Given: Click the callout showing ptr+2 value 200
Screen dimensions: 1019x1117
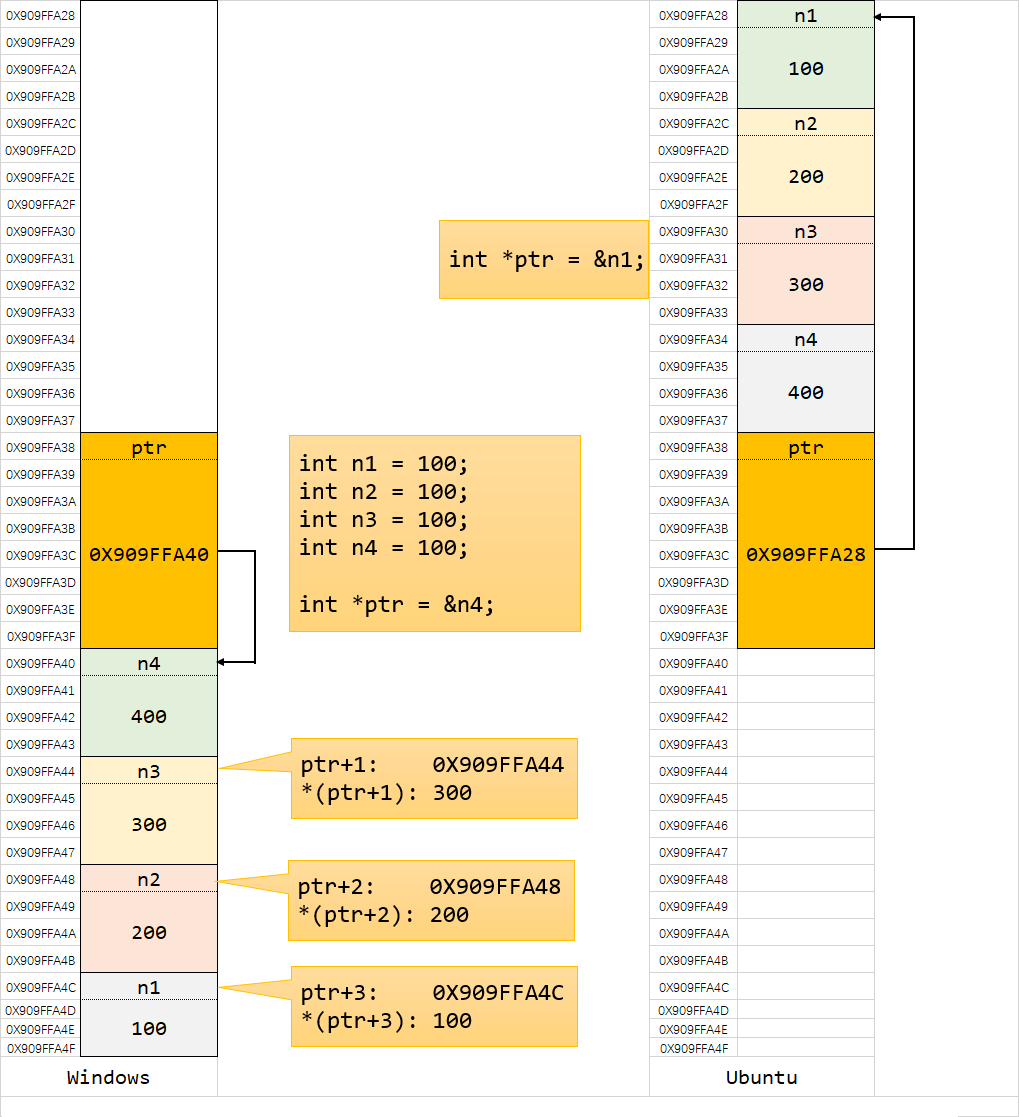Looking at the screenshot, I should (x=431, y=900).
